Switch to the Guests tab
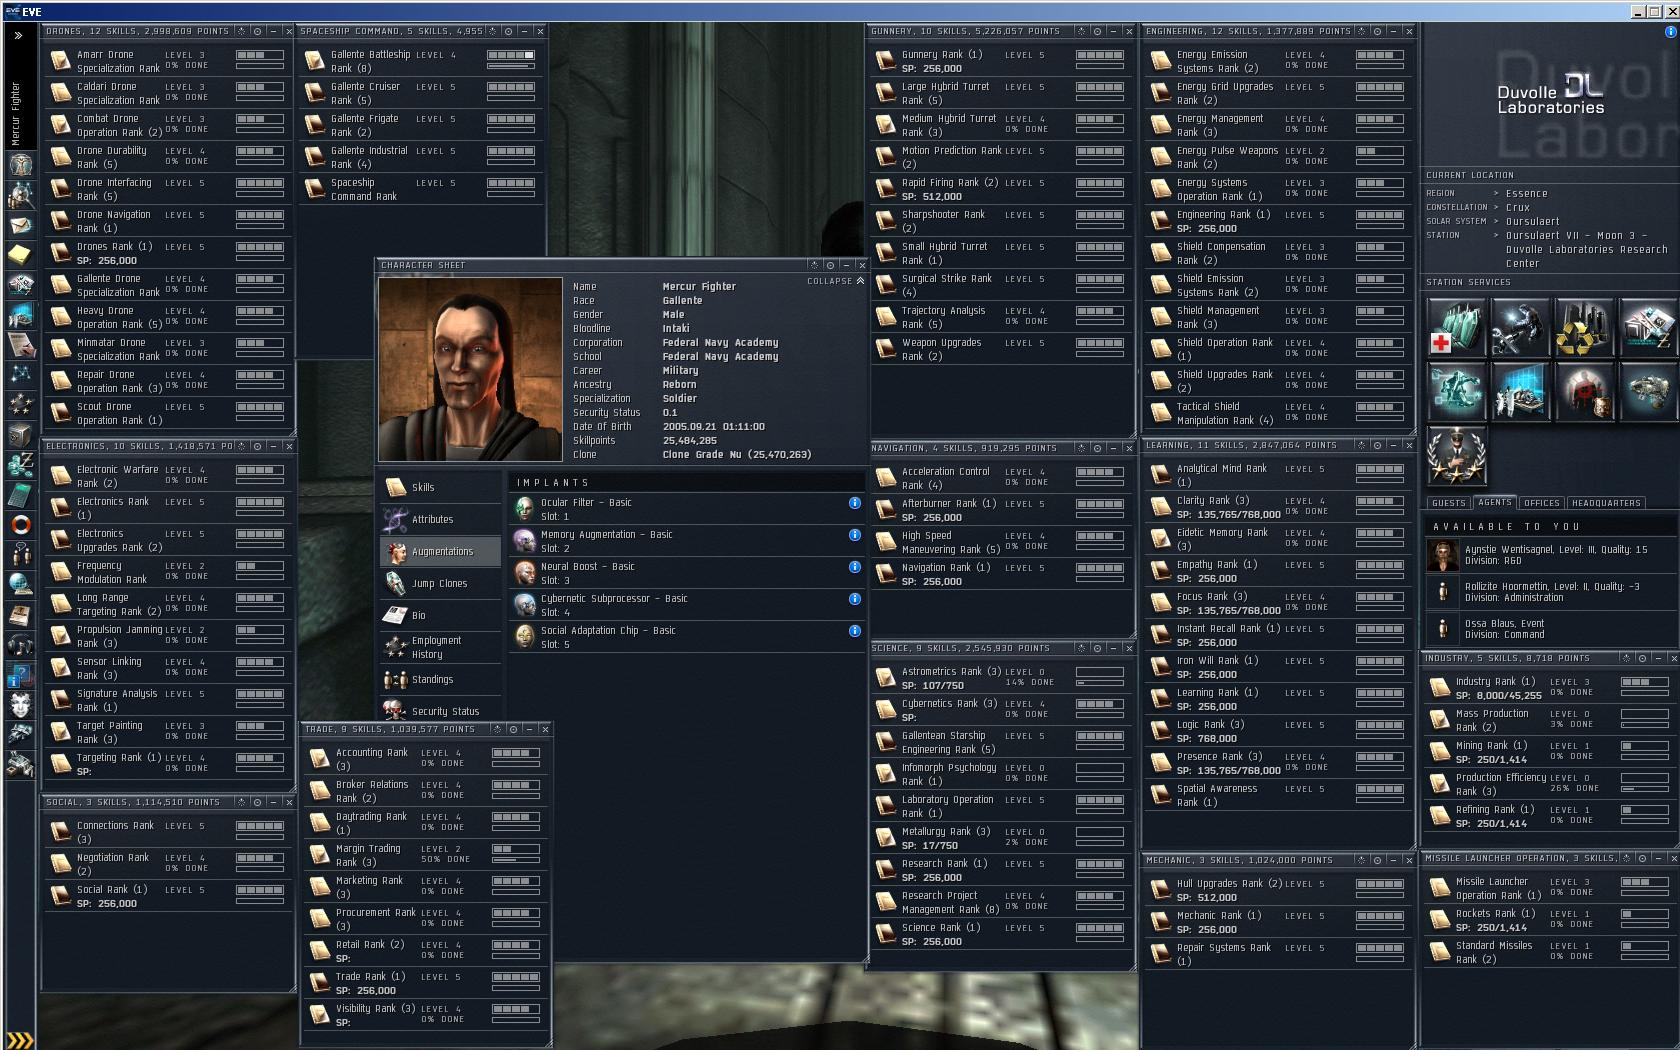The width and height of the screenshot is (1680, 1050). [1448, 503]
